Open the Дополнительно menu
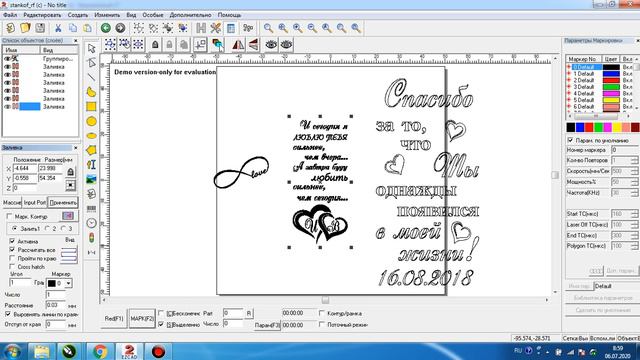 click(x=190, y=15)
